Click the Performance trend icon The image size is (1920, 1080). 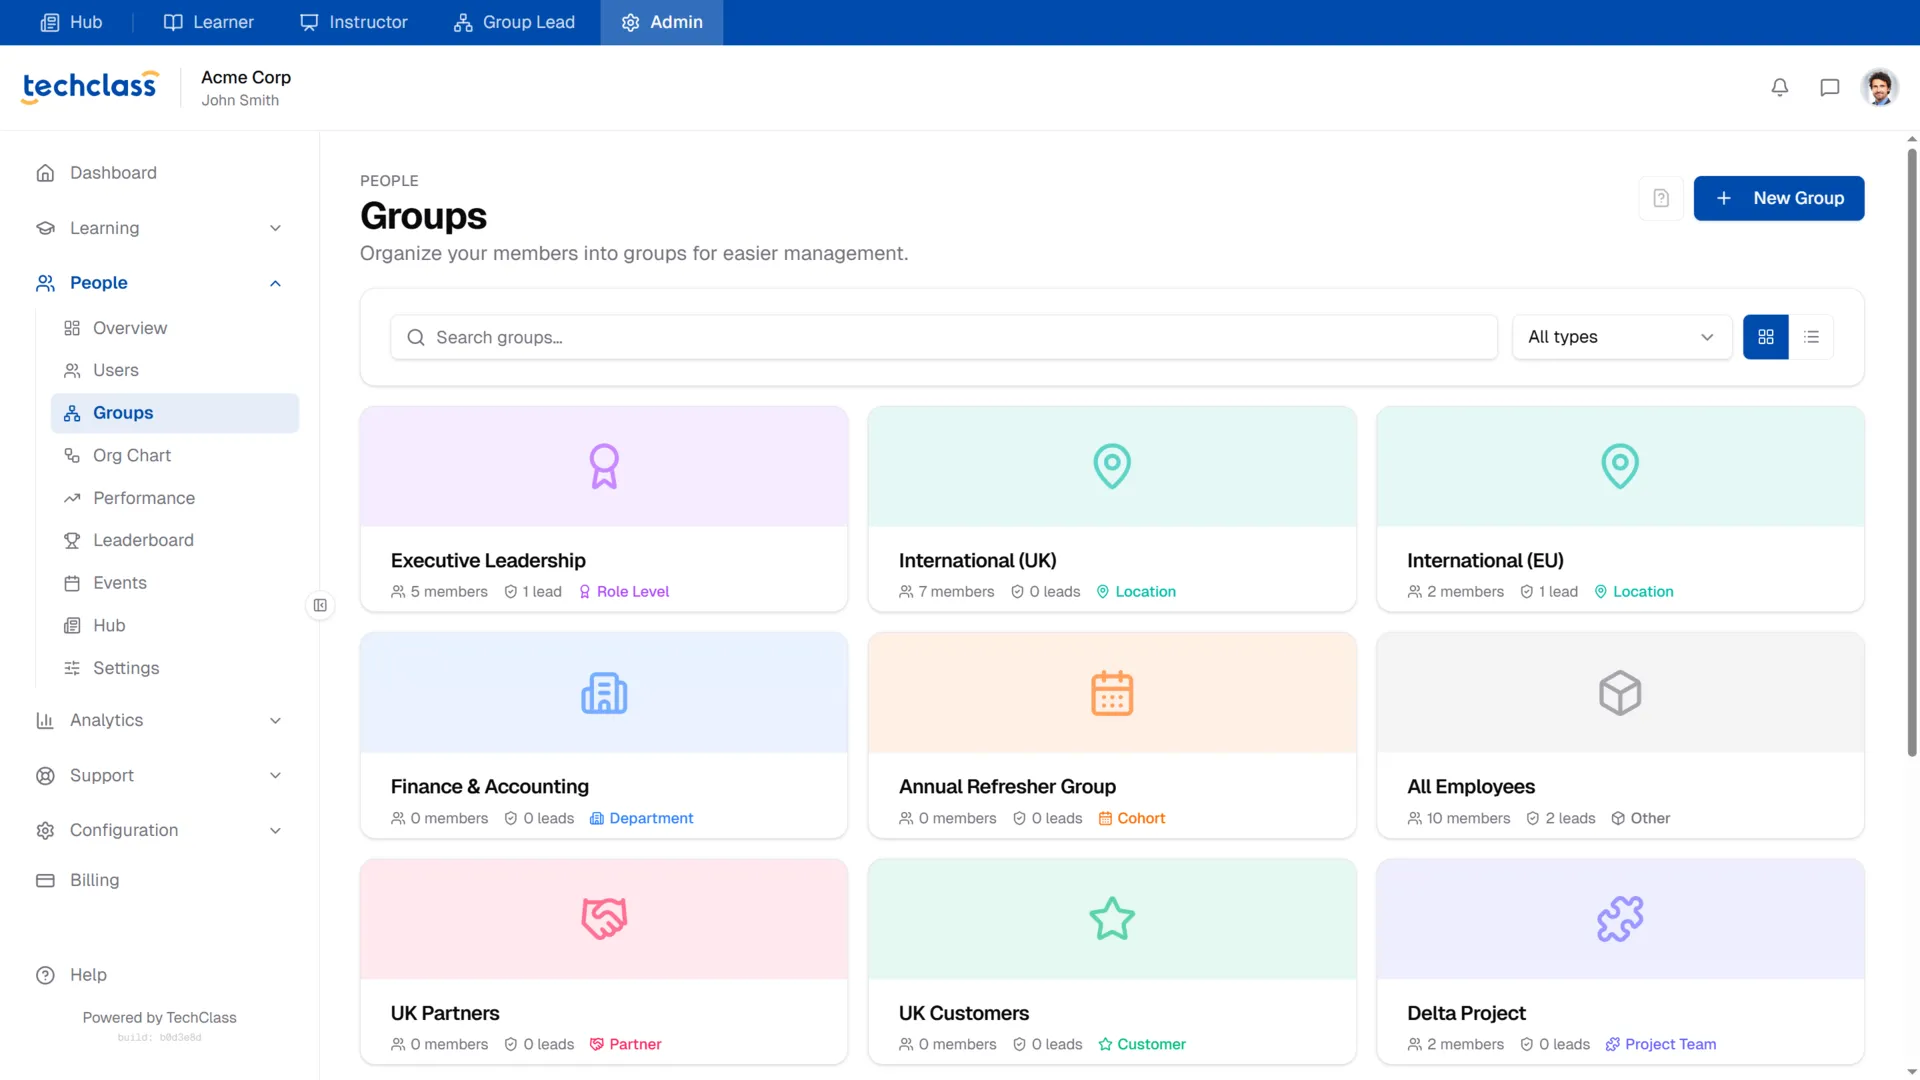pos(72,499)
